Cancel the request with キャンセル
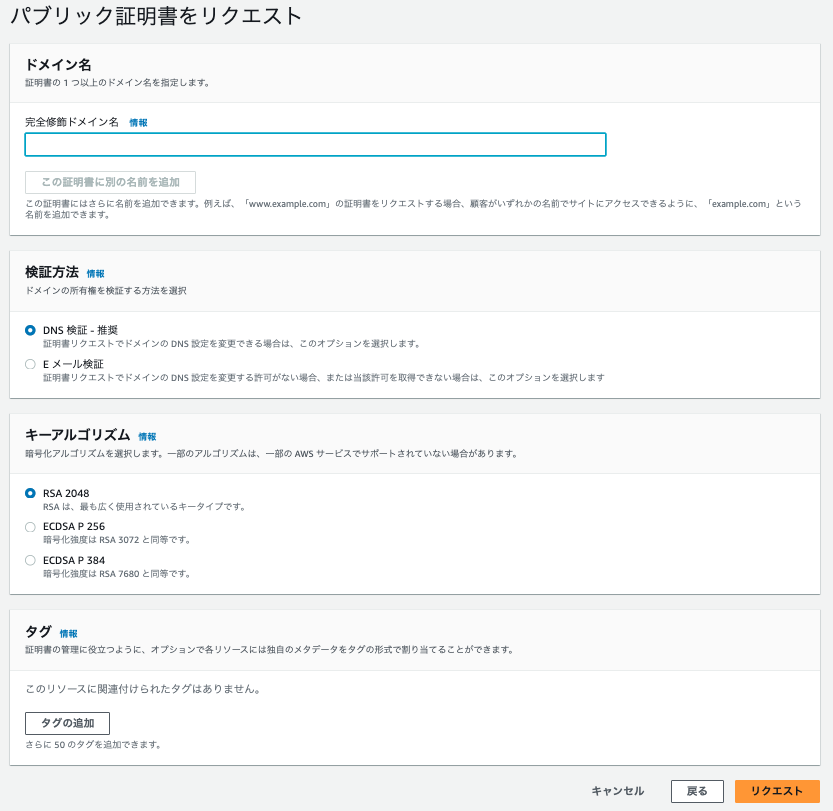 pyautogui.click(x=616, y=790)
